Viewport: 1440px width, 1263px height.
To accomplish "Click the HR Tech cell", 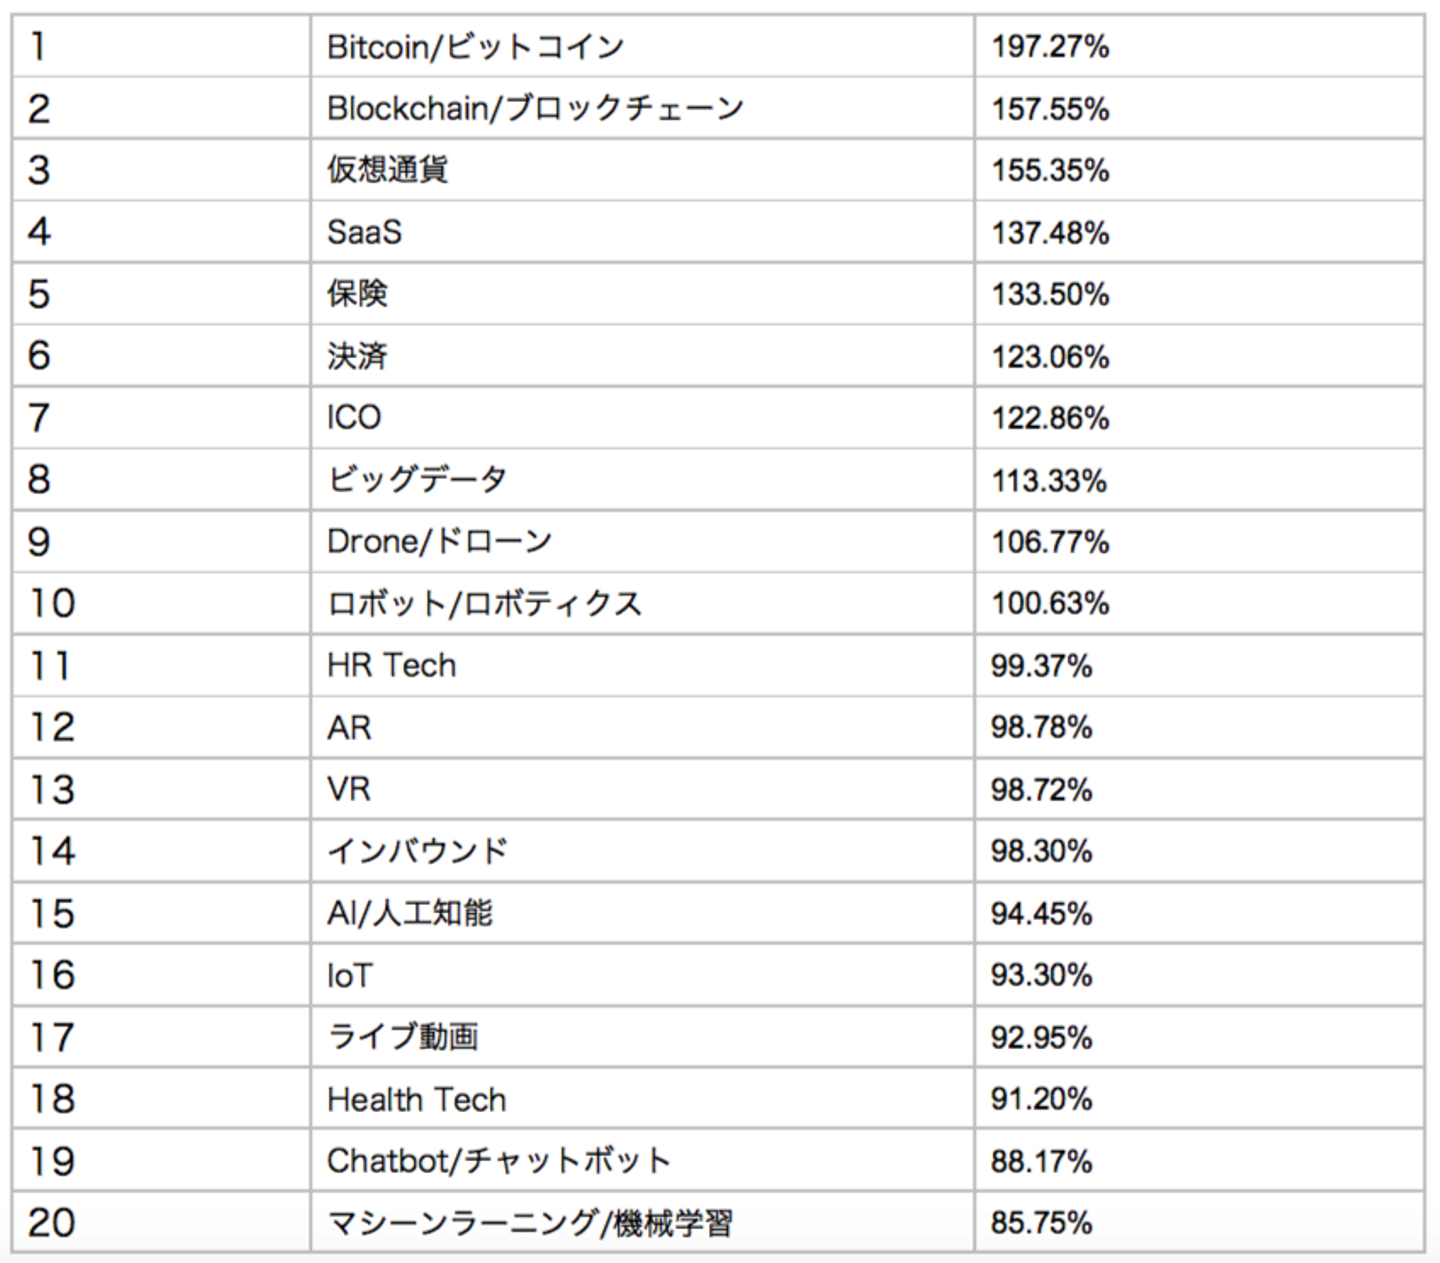I will coord(391,666).
